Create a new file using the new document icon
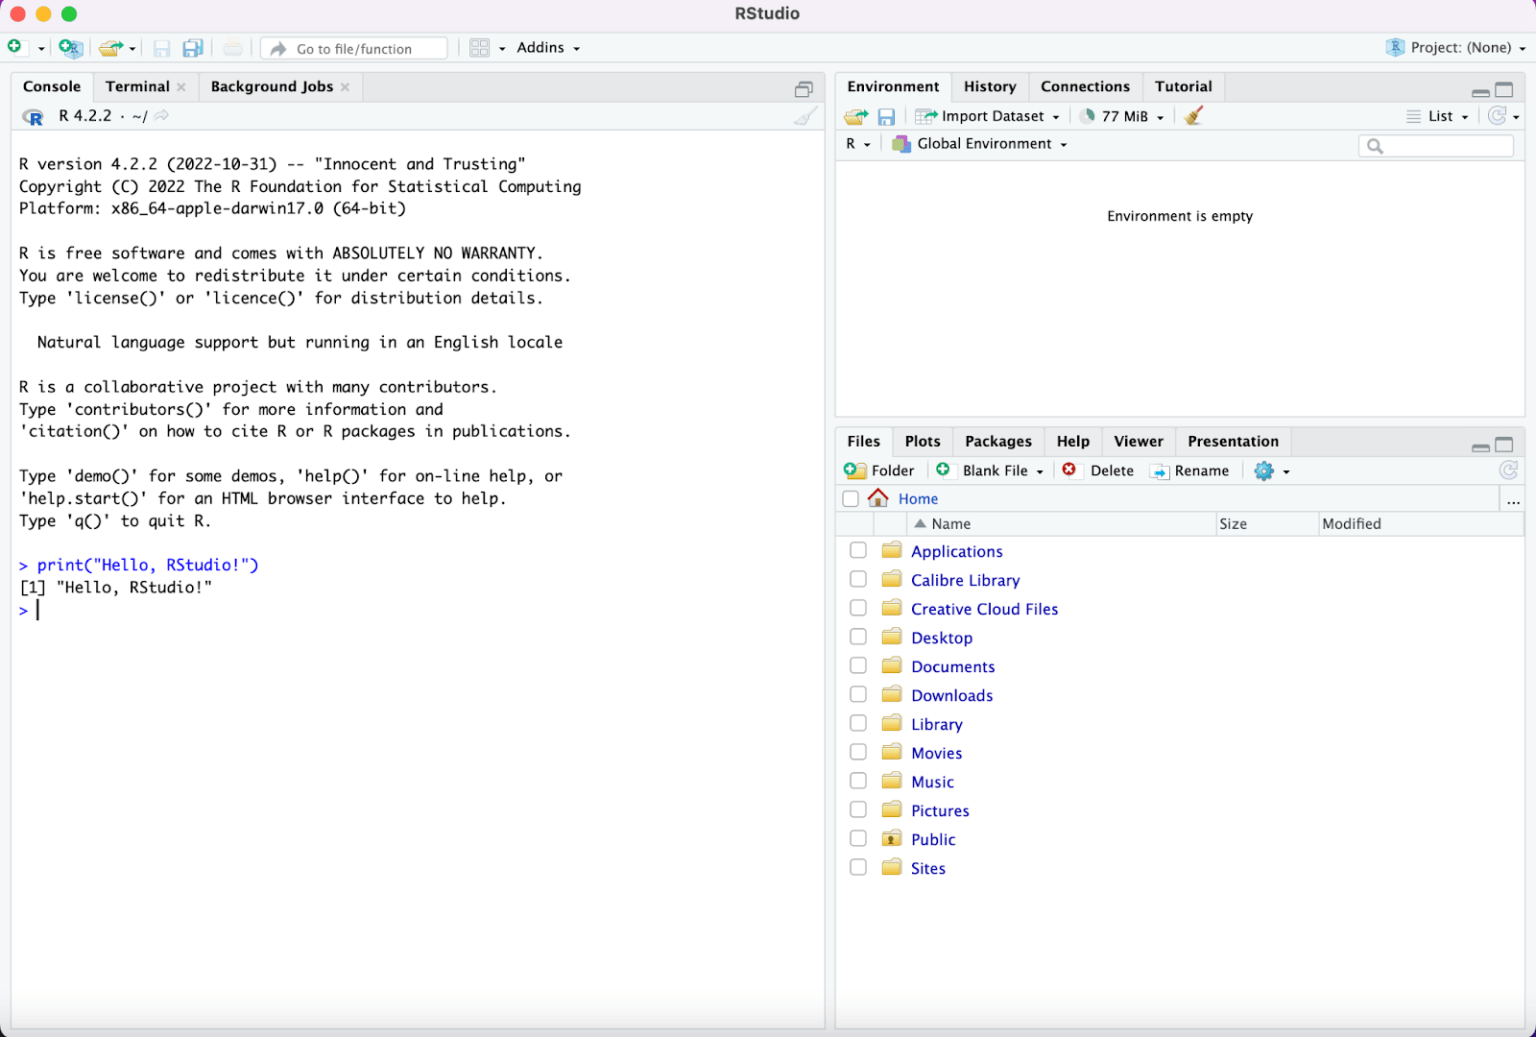 (14, 47)
